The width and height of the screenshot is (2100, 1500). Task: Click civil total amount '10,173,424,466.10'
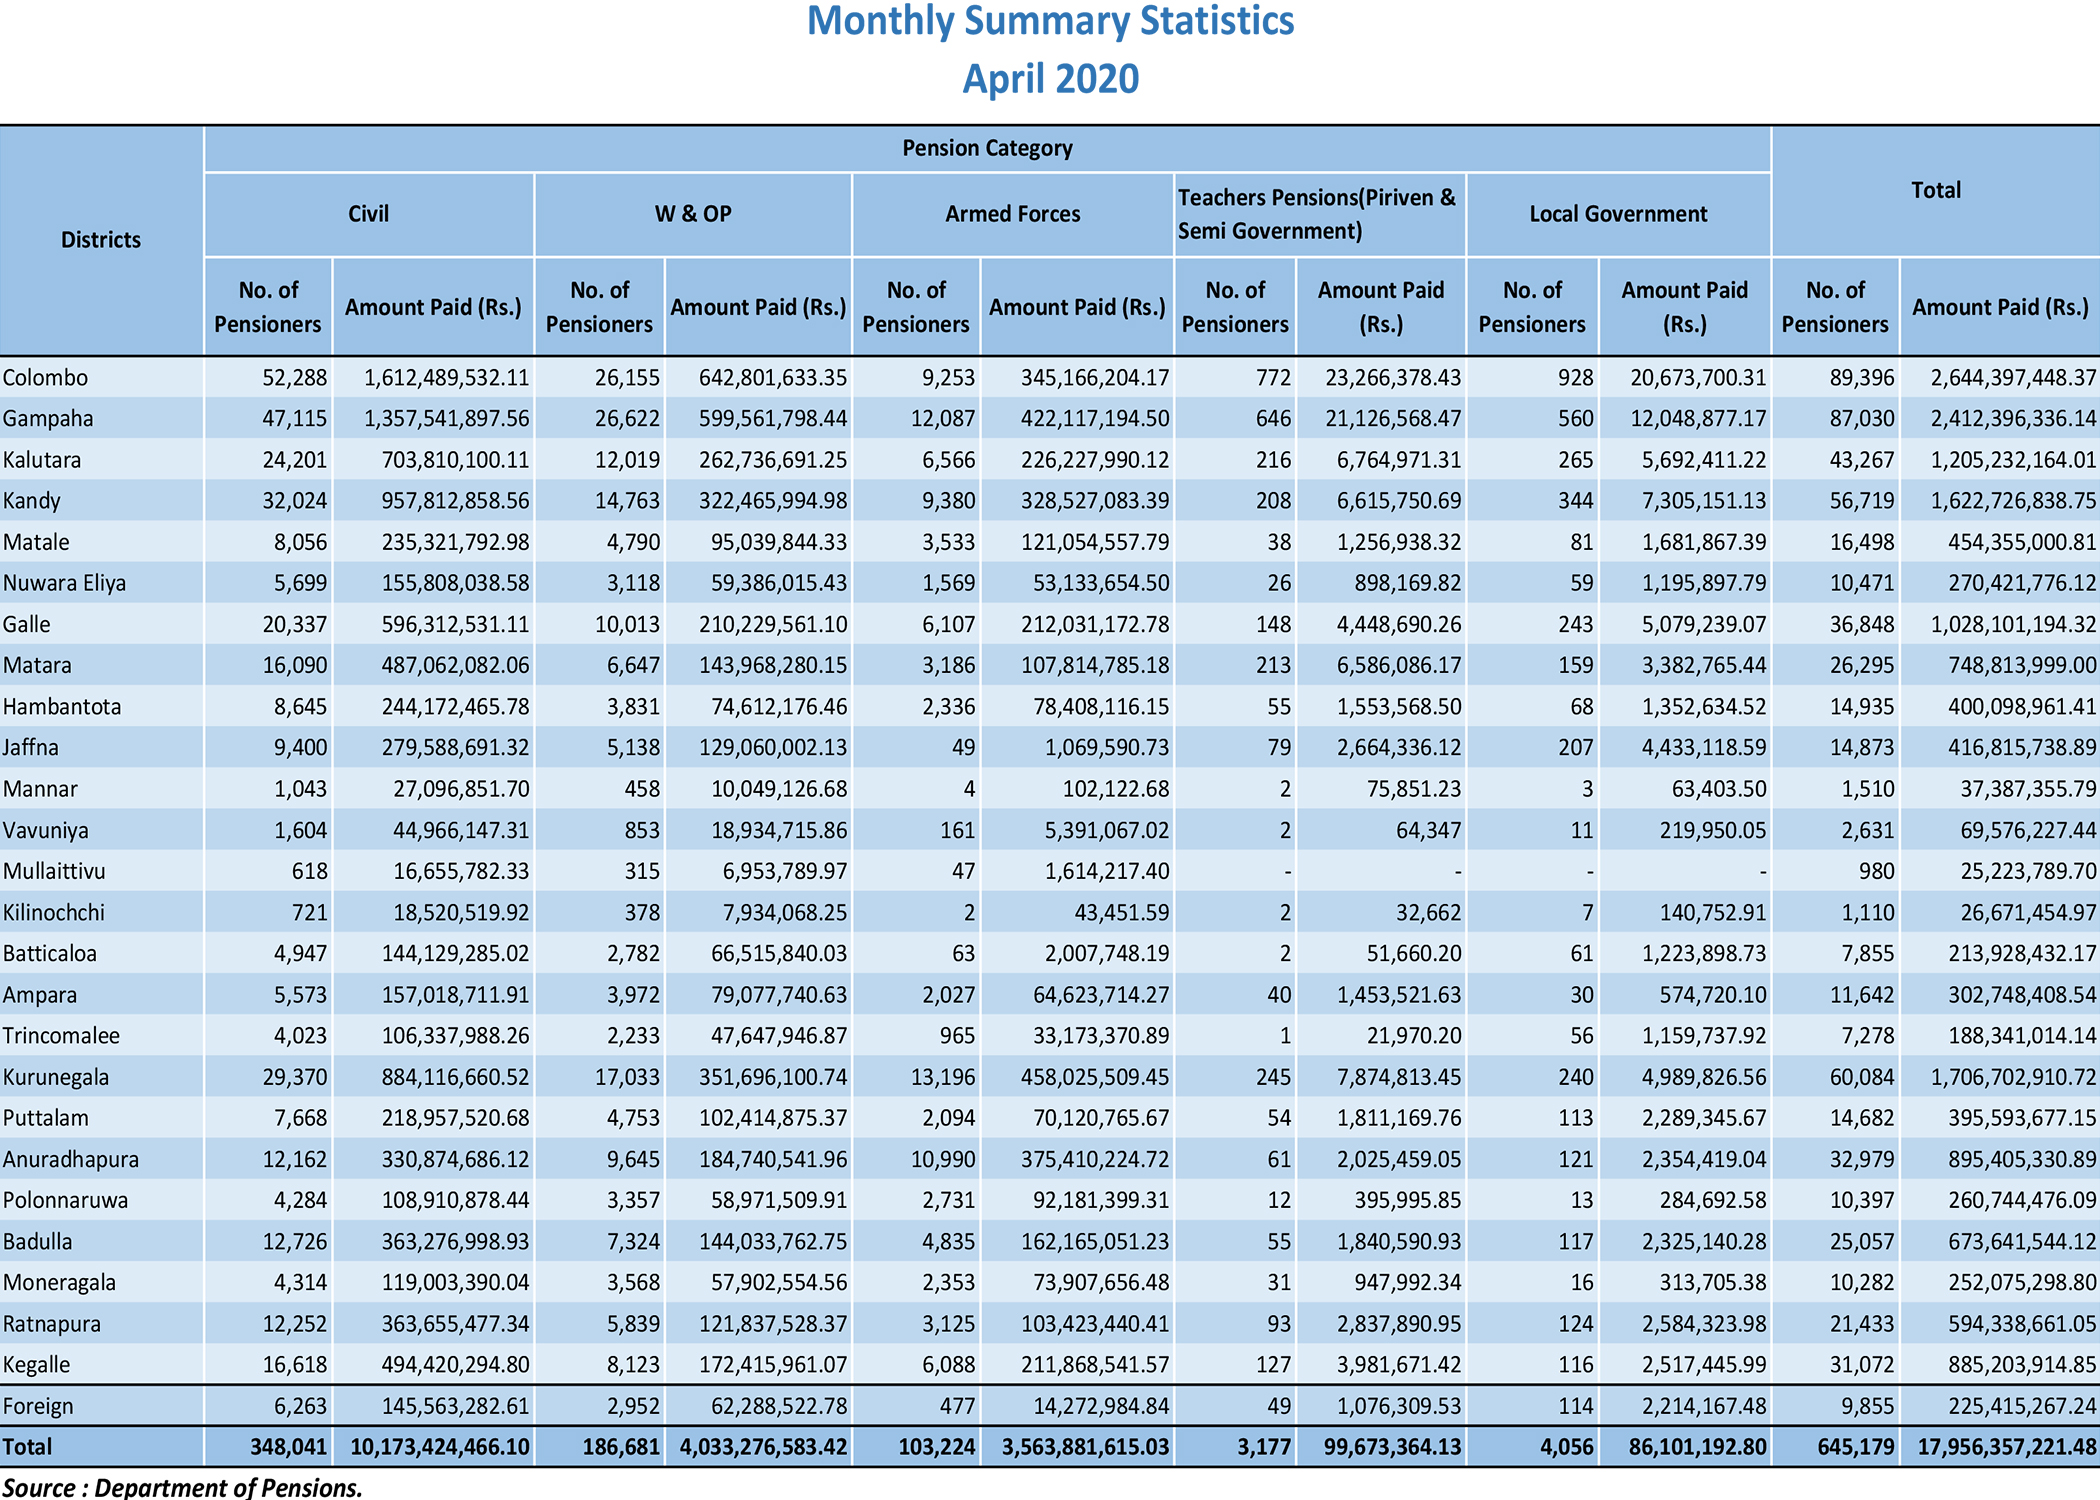pyautogui.click(x=440, y=1447)
